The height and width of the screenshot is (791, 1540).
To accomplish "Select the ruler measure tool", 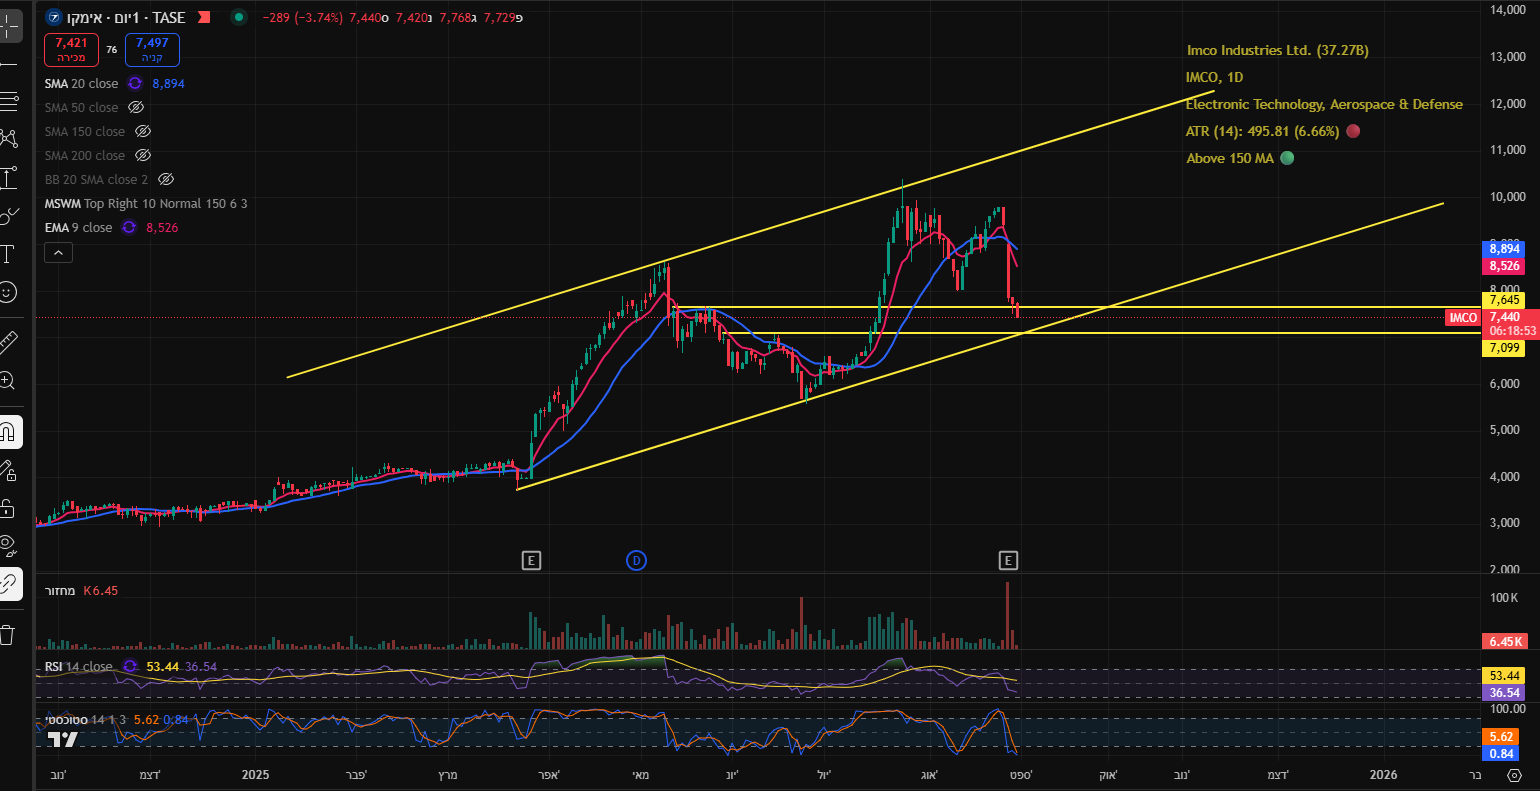I will pyautogui.click(x=8, y=342).
